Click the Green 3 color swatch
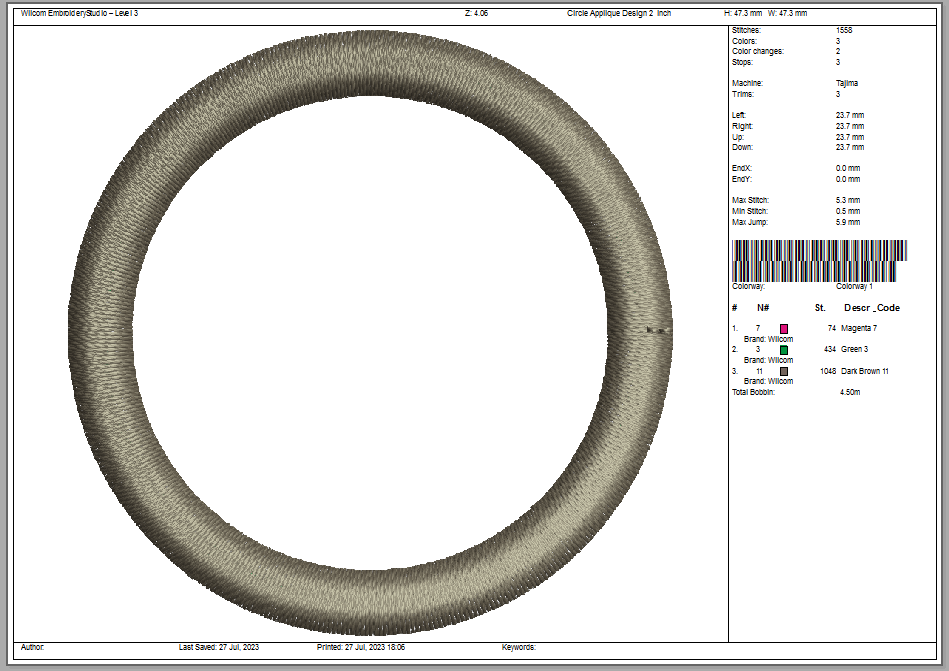The width and height of the screenshot is (949, 671). point(784,350)
